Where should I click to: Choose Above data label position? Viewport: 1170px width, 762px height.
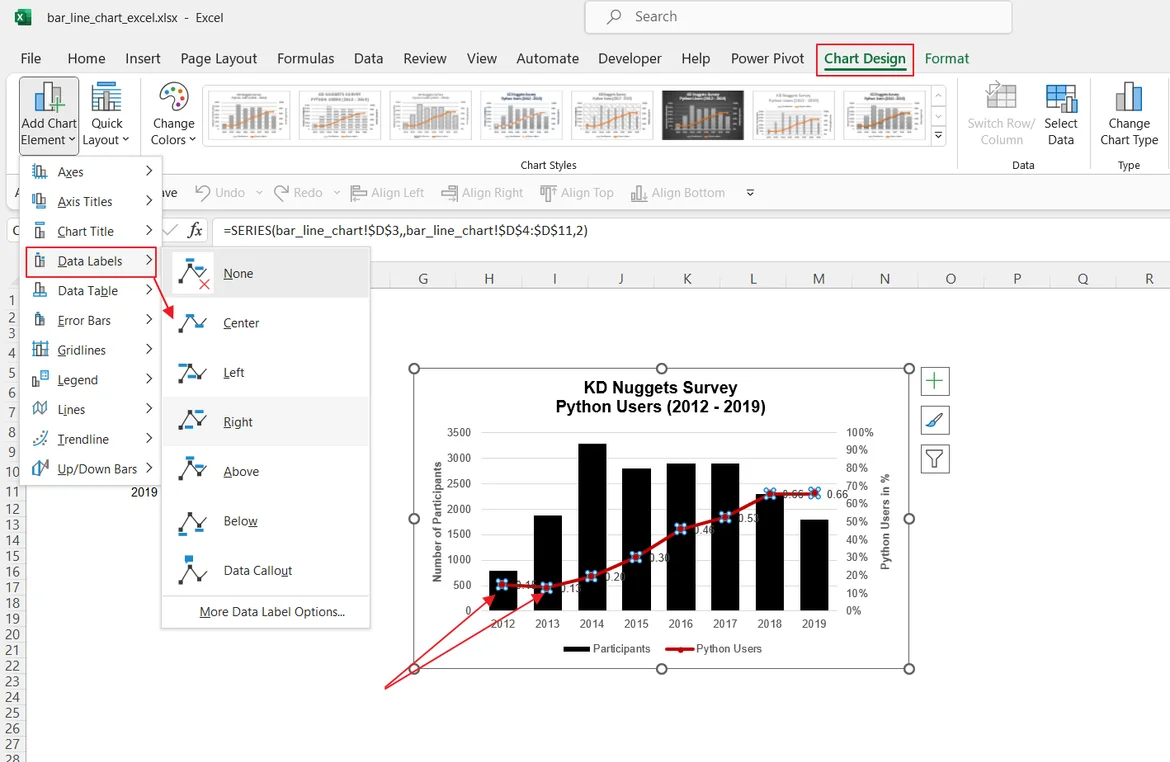pos(241,471)
